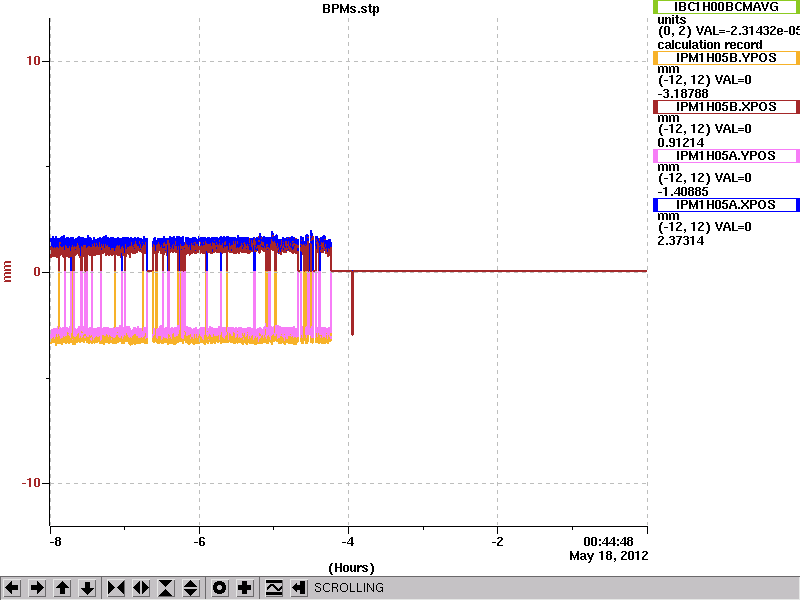Click the value 0.91214 under IPM1H05B.XPOS
This screenshot has width=800, height=600.
tap(681, 143)
